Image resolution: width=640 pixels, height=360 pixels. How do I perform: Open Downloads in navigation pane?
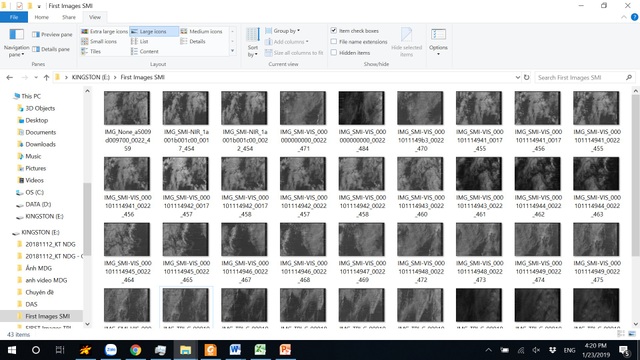click(40, 144)
